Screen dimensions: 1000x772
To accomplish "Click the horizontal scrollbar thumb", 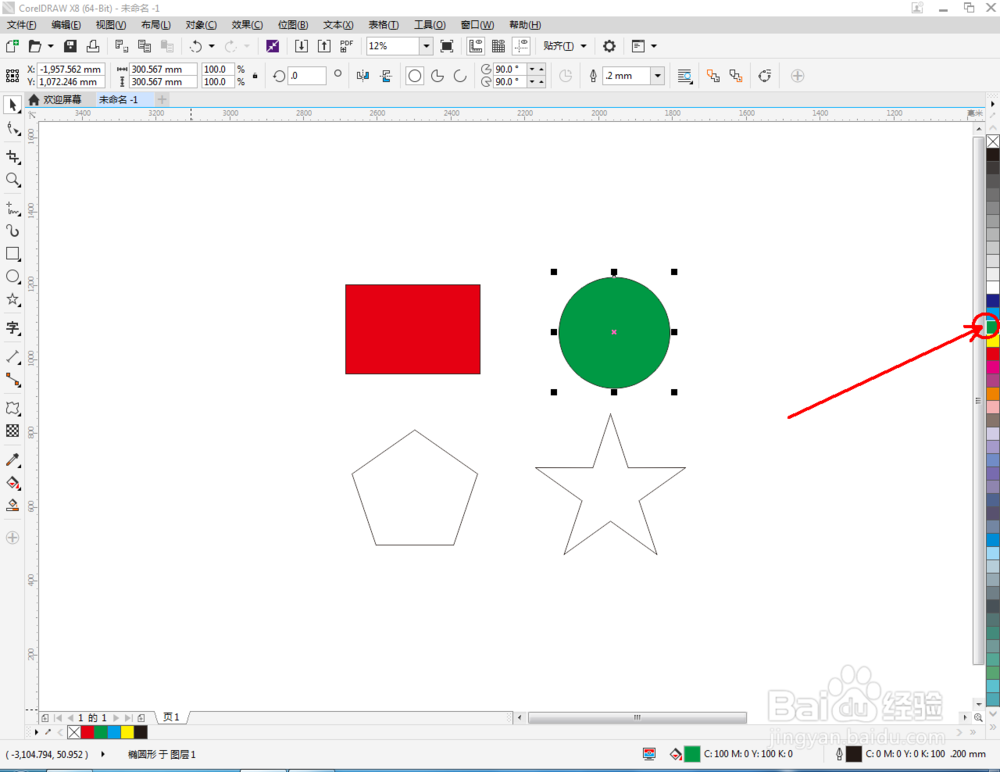I will [x=637, y=718].
